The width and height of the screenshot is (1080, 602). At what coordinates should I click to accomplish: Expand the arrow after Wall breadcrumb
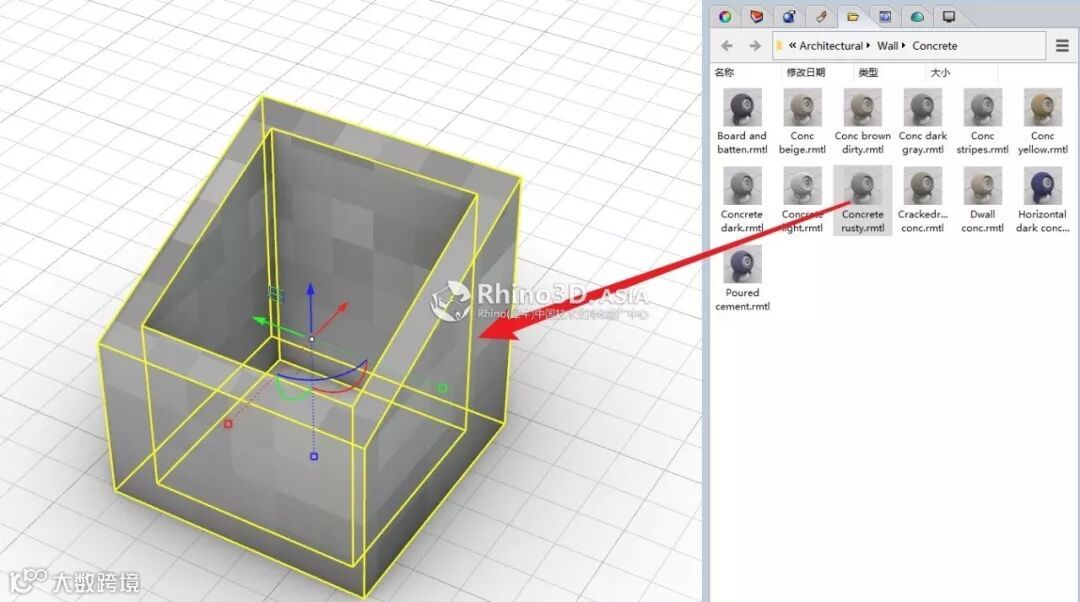[904, 45]
